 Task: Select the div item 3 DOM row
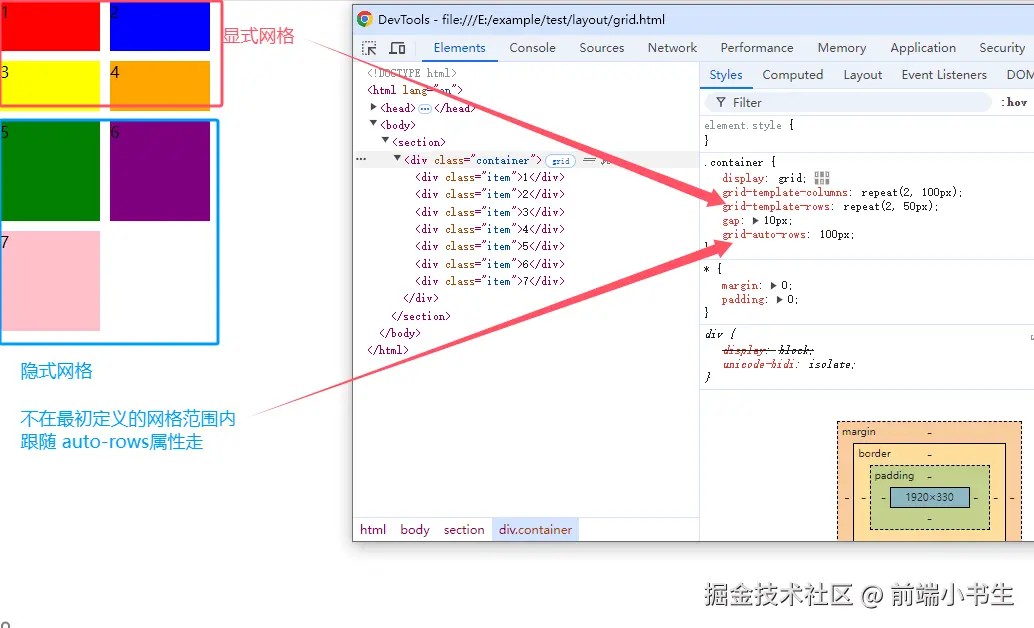(490, 212)
